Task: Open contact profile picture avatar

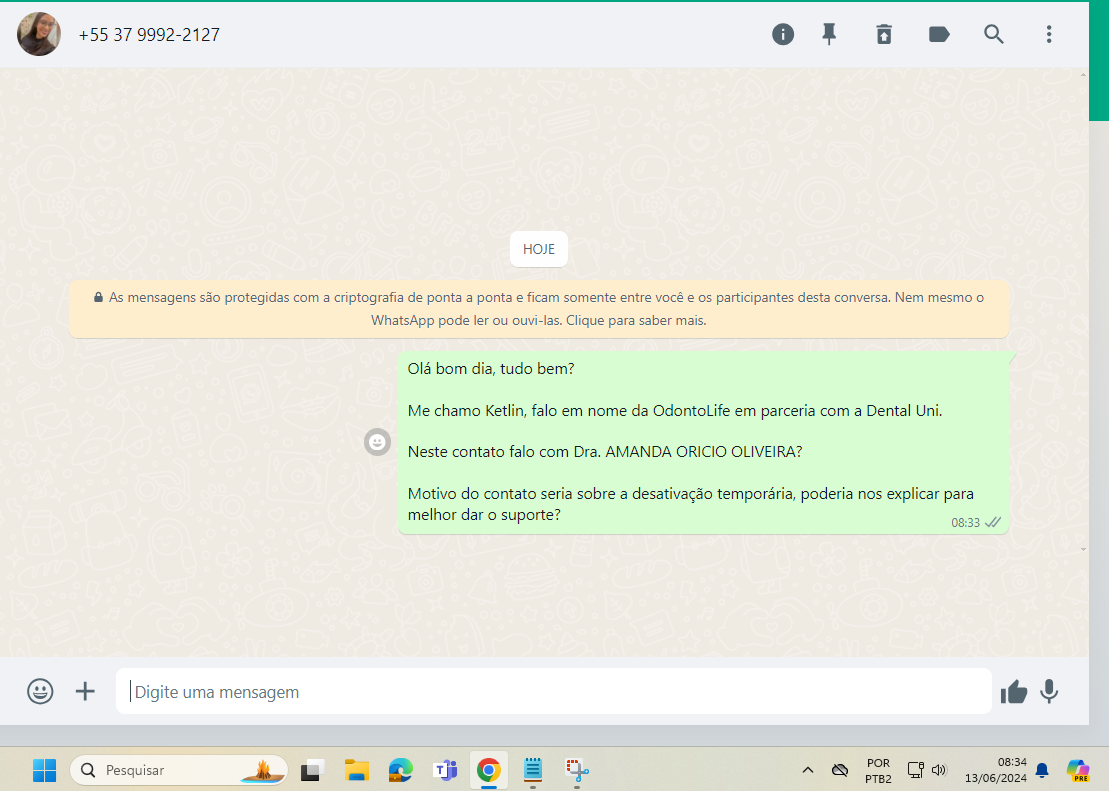Action: [39, 34]
